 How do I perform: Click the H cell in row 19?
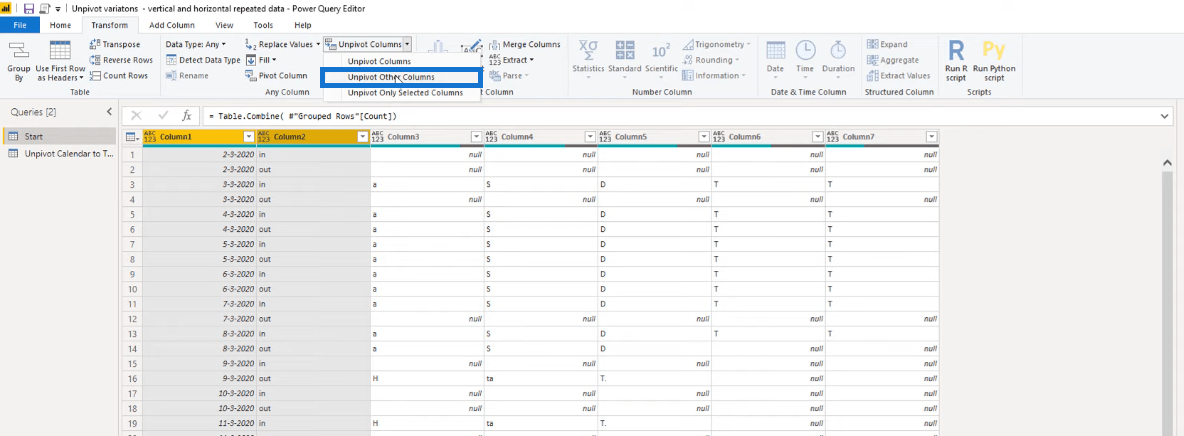tap(427, 421)
